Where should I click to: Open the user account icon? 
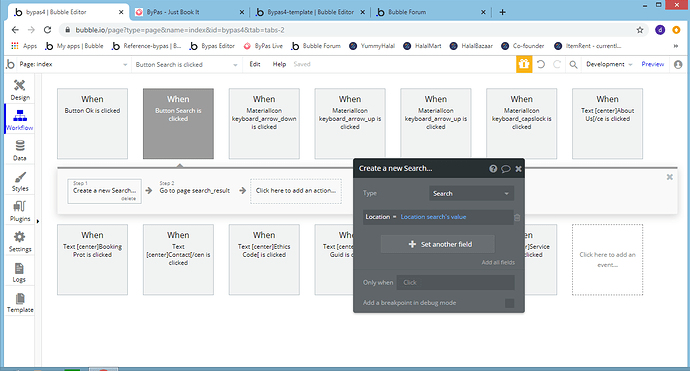(x=678, y=65)
